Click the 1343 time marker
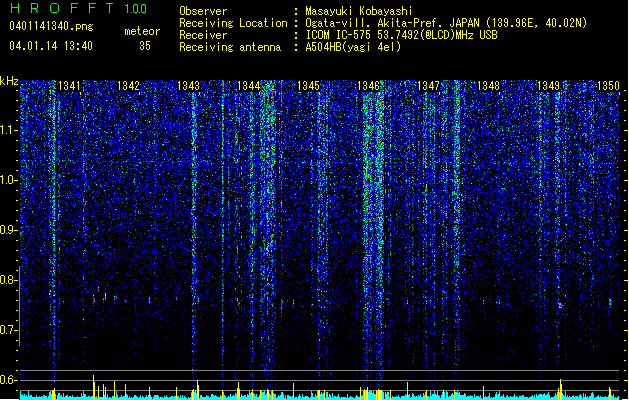 (189, 86)
